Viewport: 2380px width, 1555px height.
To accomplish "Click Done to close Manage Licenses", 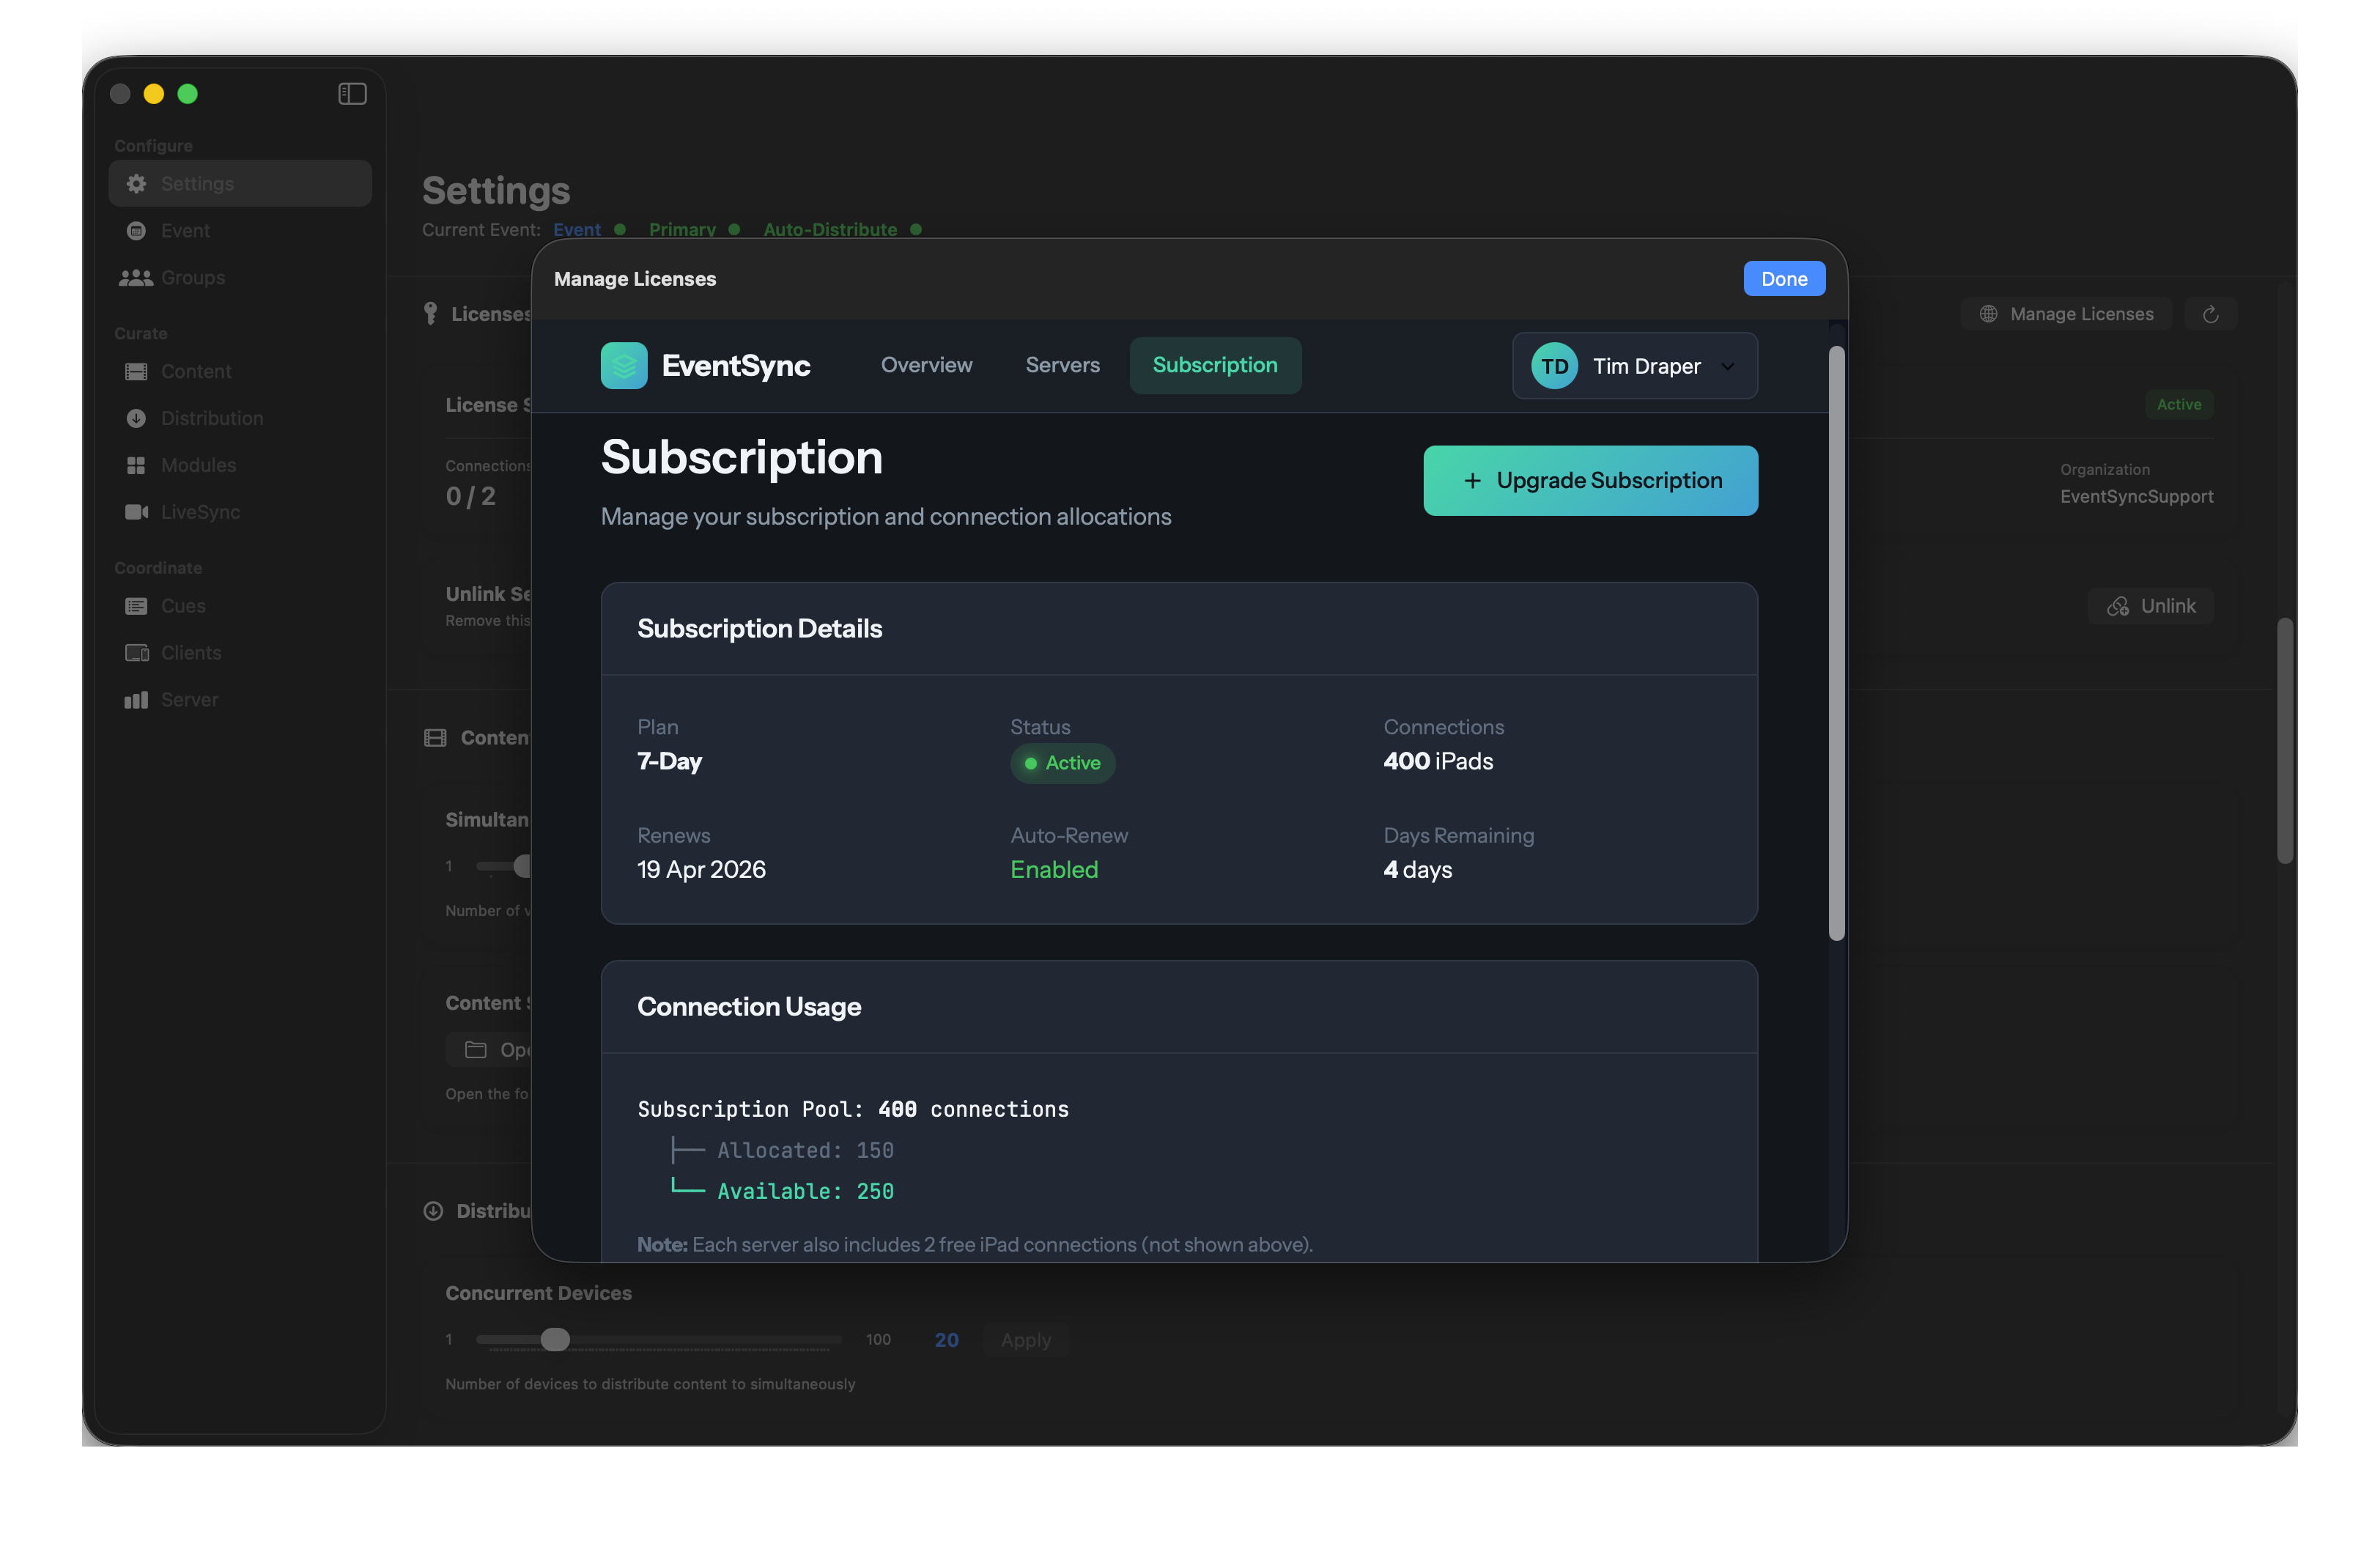I will pos(1784,279).
